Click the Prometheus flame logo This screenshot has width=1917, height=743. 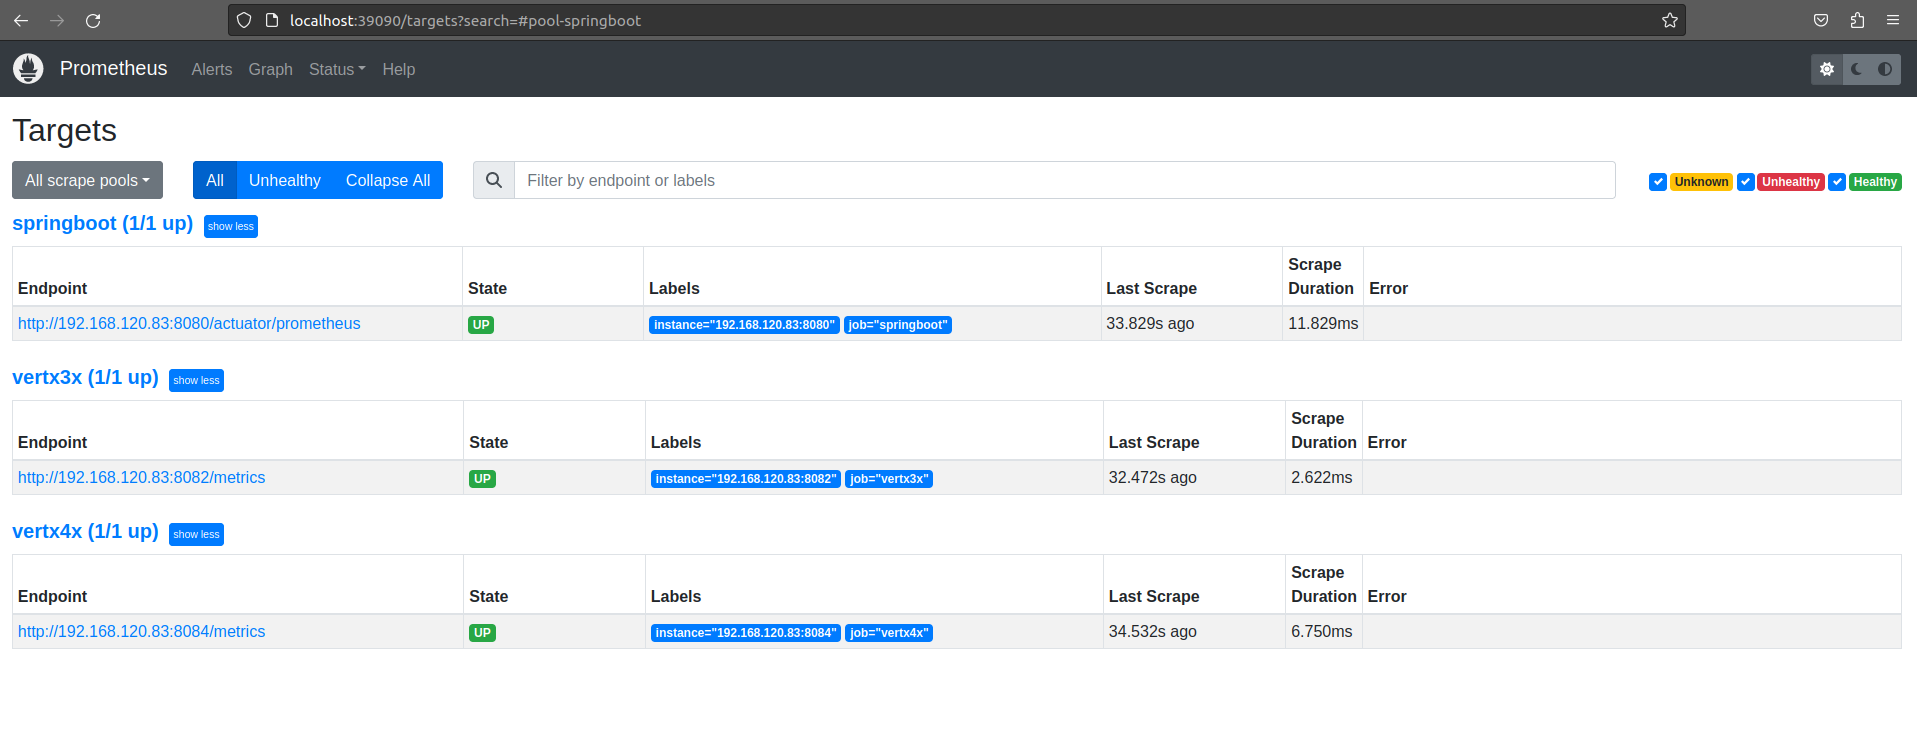point(28,68)
